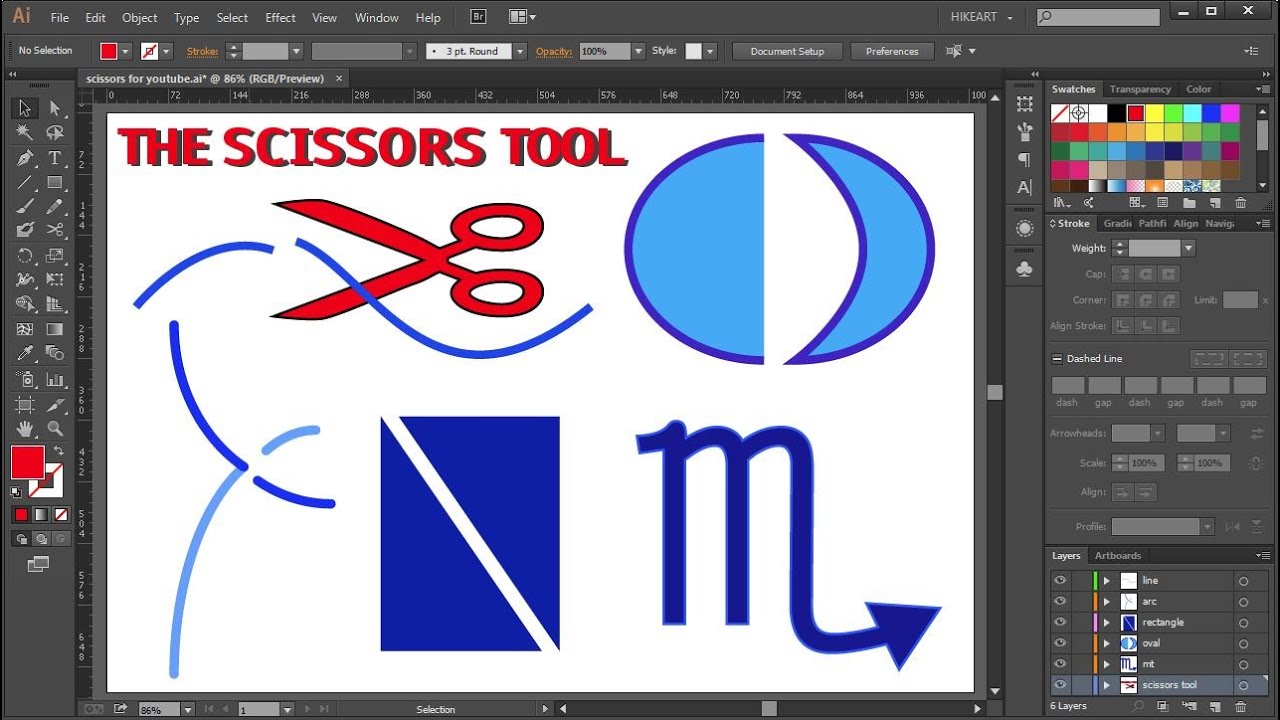Open the Effect menu
The image size is (1280, 720).
[280, 18]
